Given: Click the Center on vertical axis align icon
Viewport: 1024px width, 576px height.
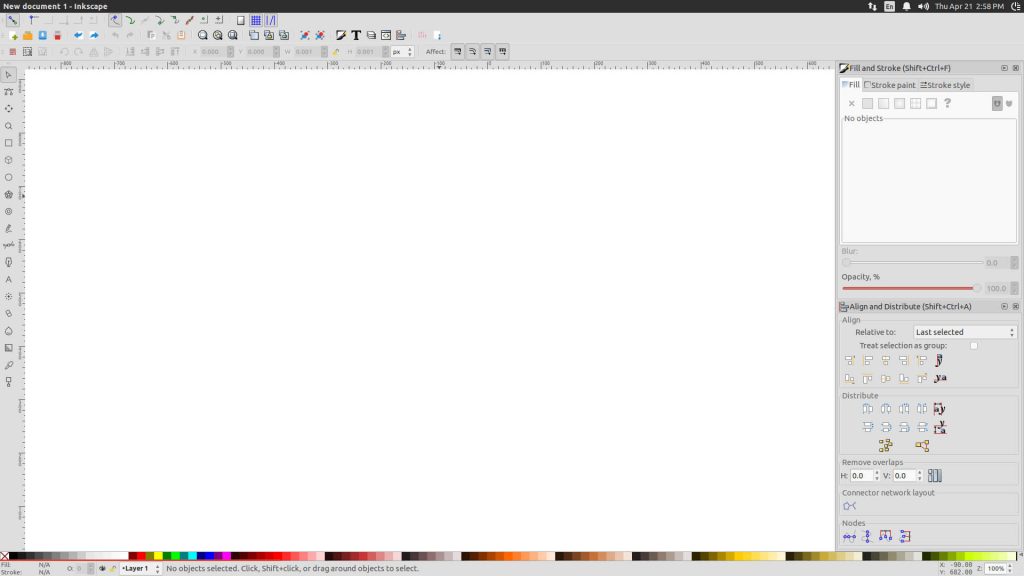Looking at the screenshot, I should (x=885, y=360).
